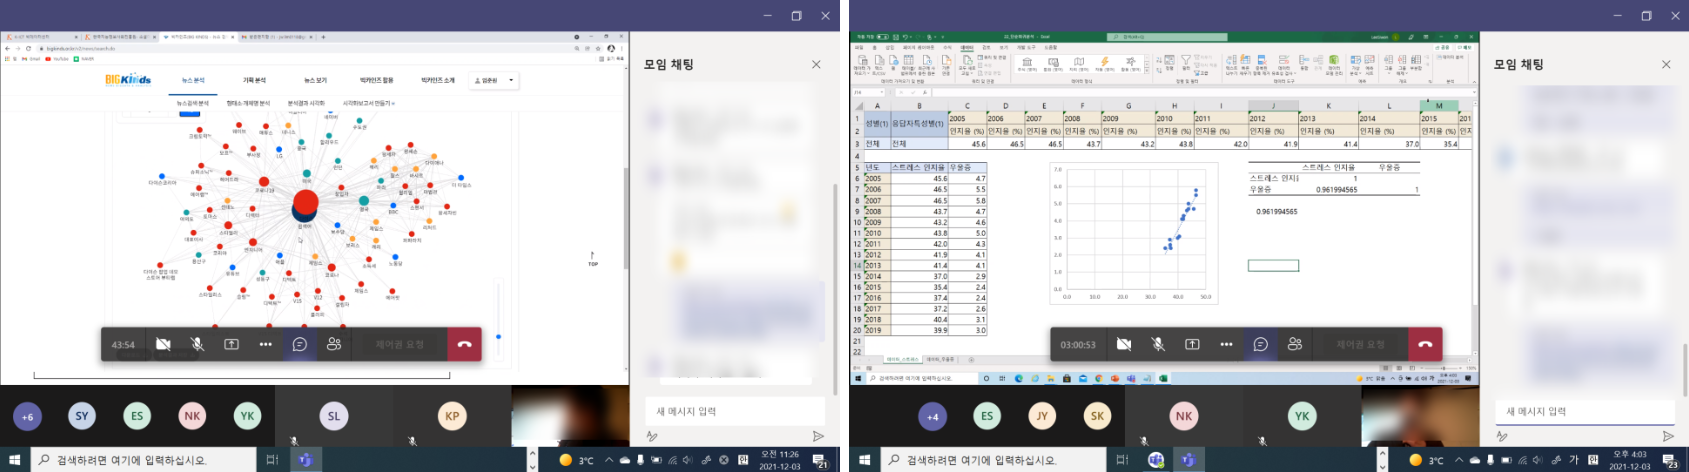The width and height of the screenshot is (1689, 472).
Task: Open format options in left chat panel
Action: [652, 436]
